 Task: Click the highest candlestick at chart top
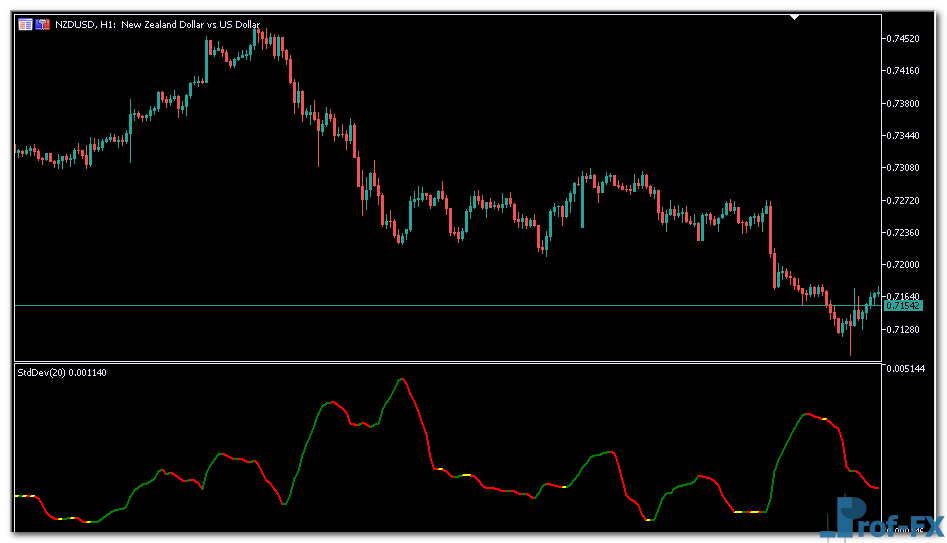pos(257,34)
